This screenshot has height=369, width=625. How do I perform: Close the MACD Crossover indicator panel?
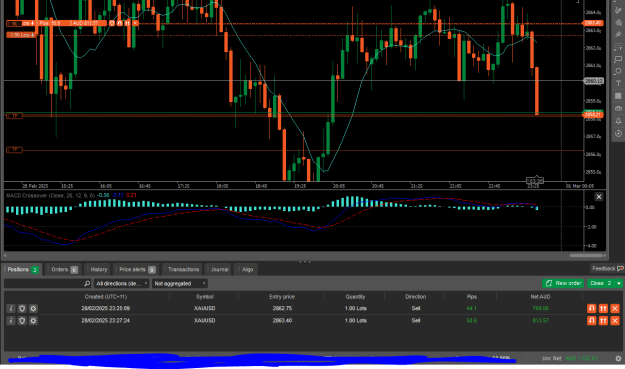pyautogui.click(x=599, y=196)
